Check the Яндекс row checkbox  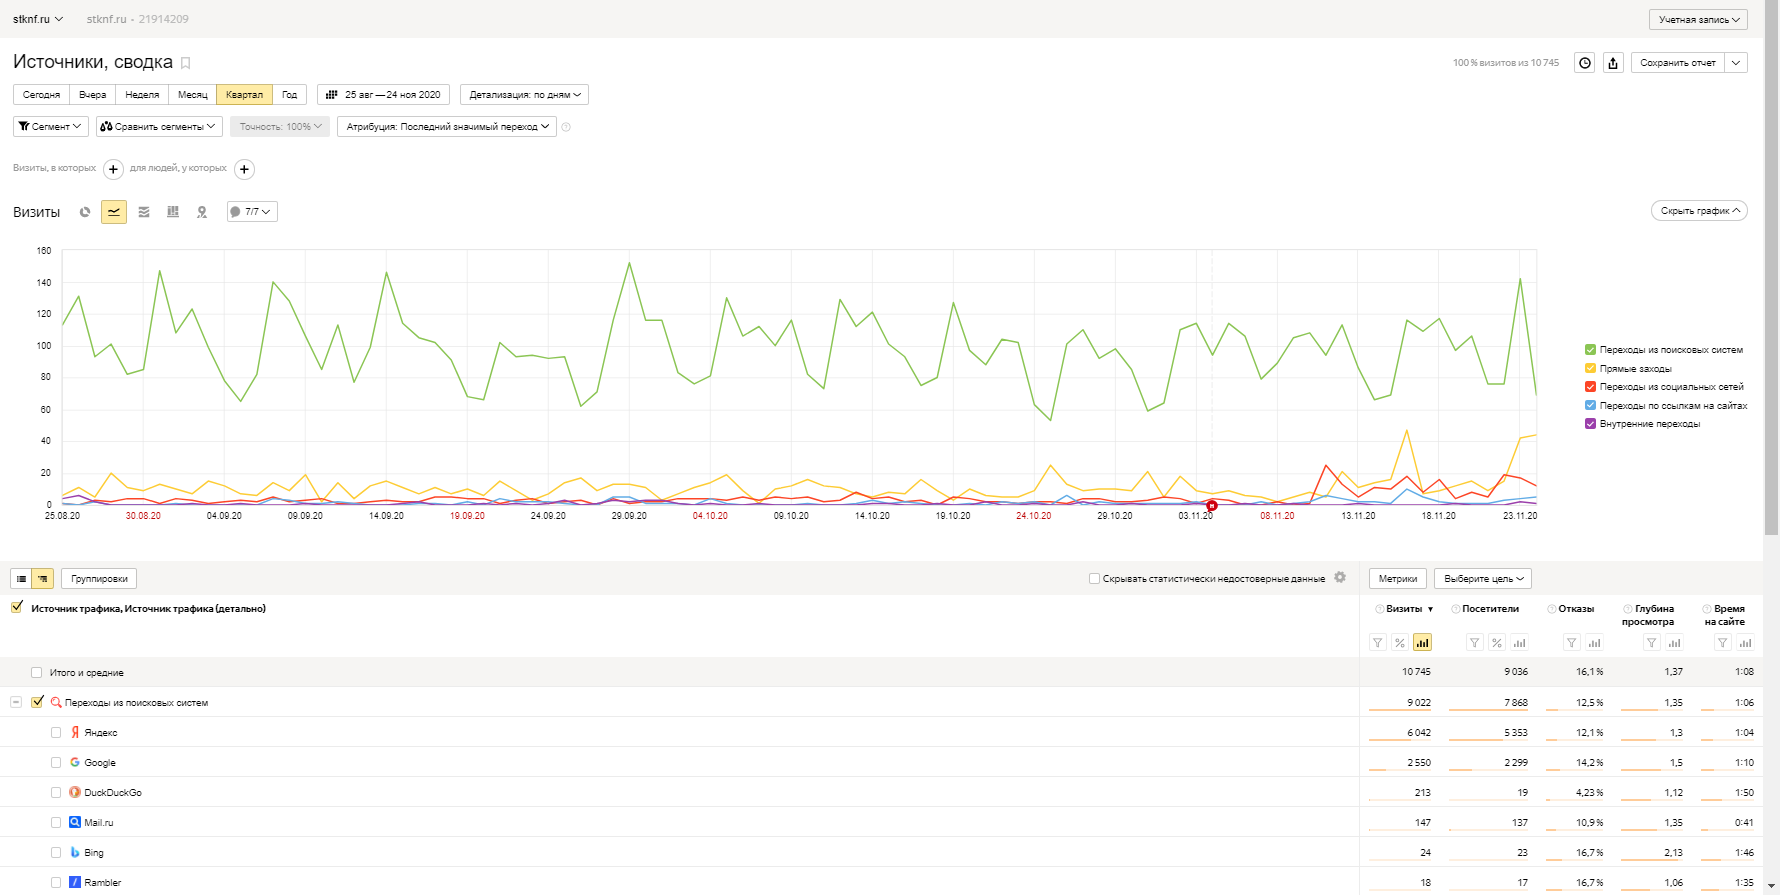point(56,733)
